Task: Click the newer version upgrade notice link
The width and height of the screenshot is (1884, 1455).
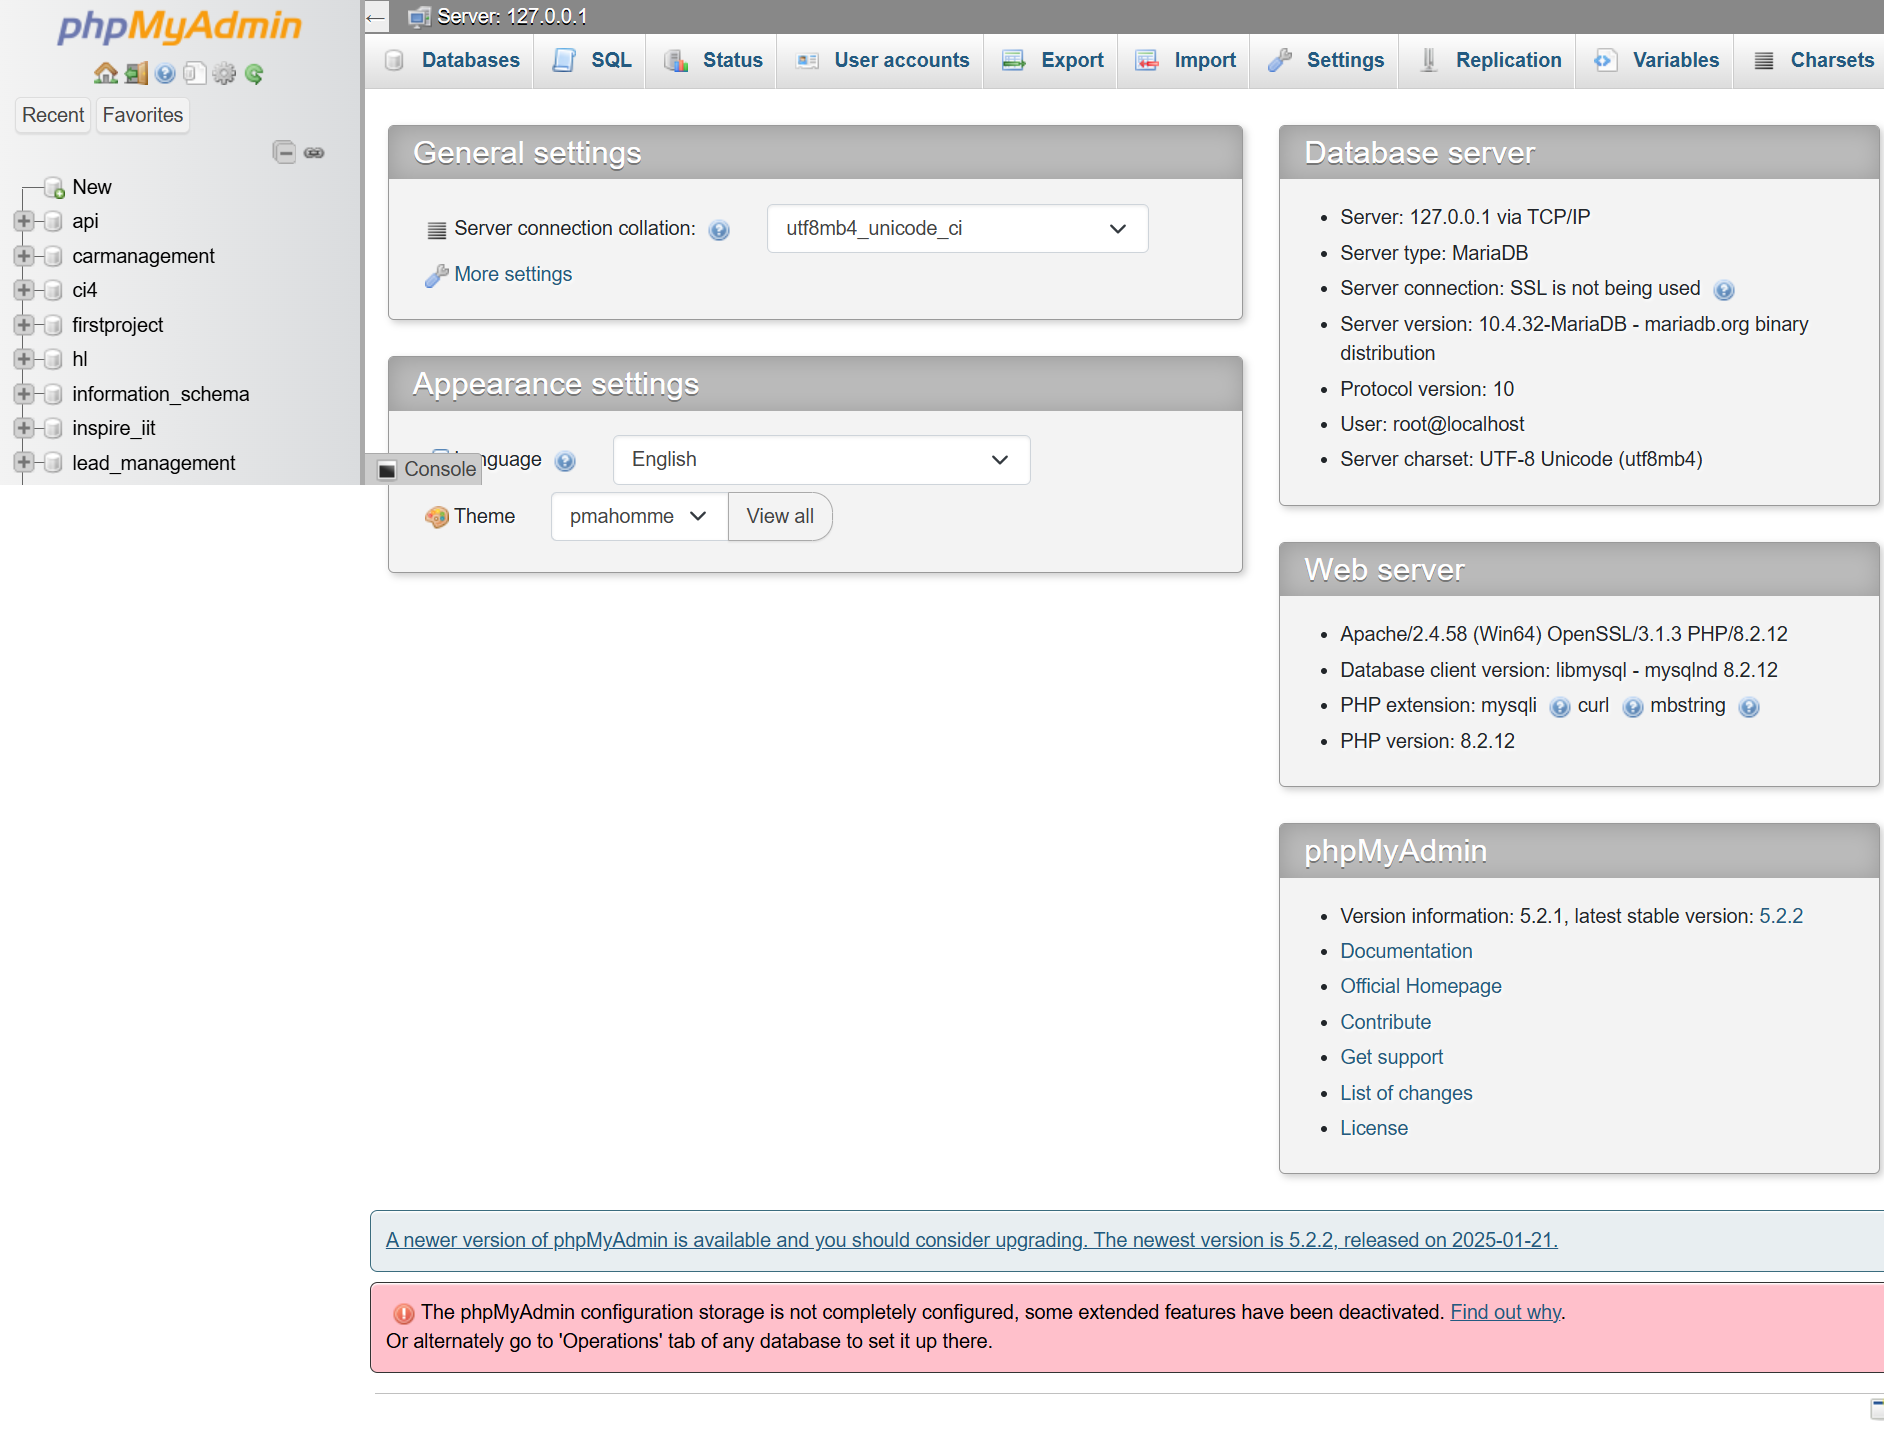Action: pyautogui.click(x=971, y=1240)
